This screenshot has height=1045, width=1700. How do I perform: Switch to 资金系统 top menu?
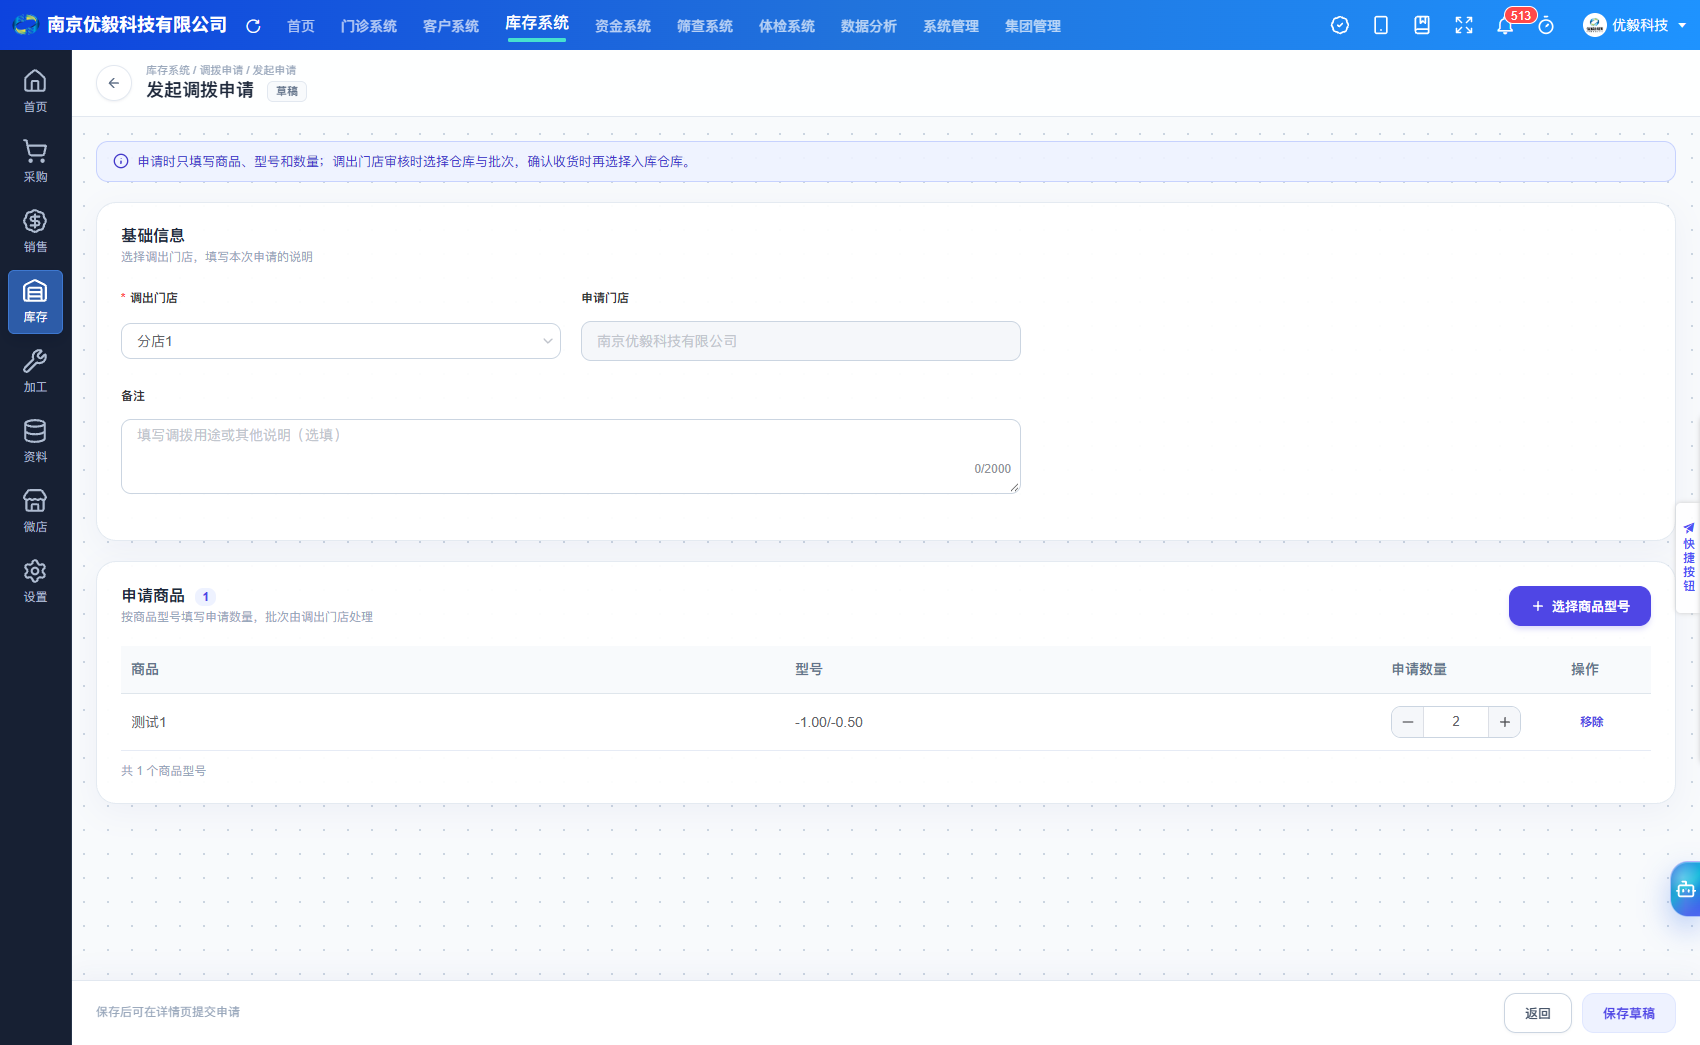coord(623,26)
